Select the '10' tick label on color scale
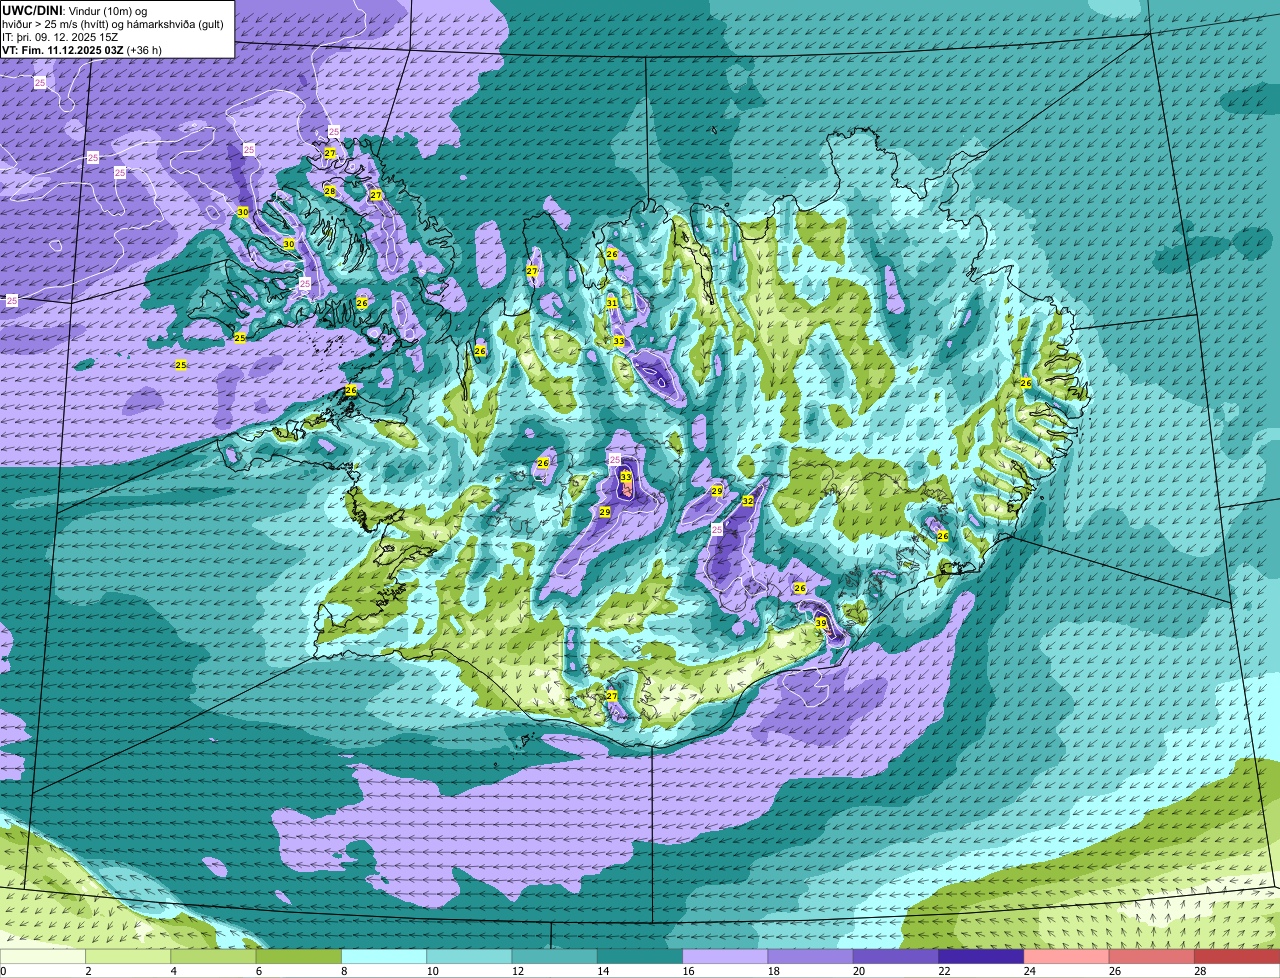The height and width of the screenshot is (978, 1280). coord(432,971)
